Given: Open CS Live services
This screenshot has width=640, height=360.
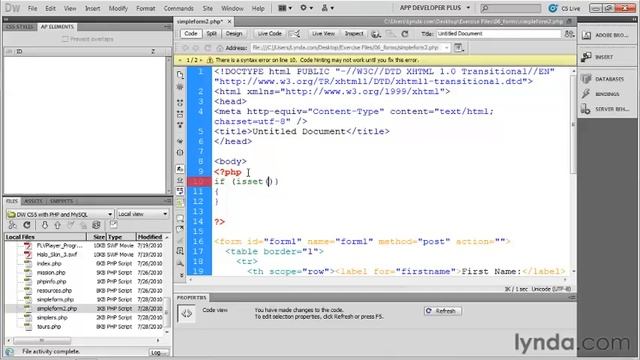Looking at the screenshot, I should click(564, 8).
